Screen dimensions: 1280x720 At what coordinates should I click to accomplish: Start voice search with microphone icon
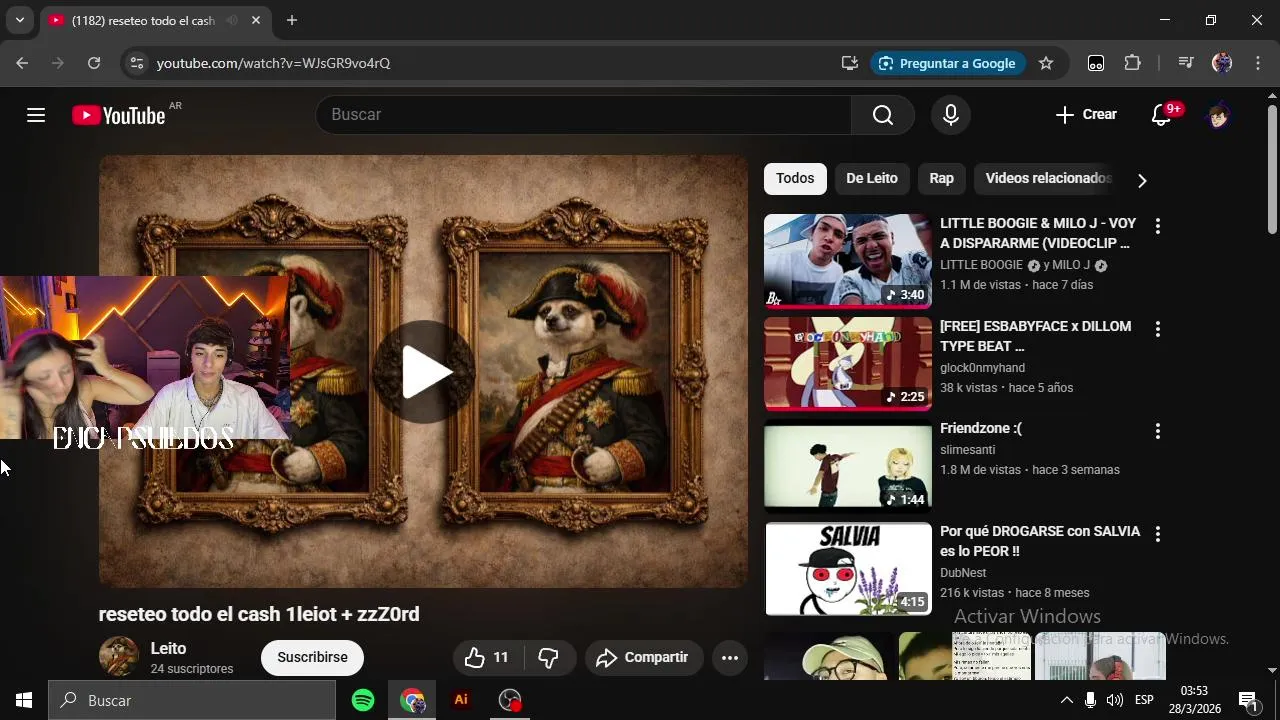(951, 115)
